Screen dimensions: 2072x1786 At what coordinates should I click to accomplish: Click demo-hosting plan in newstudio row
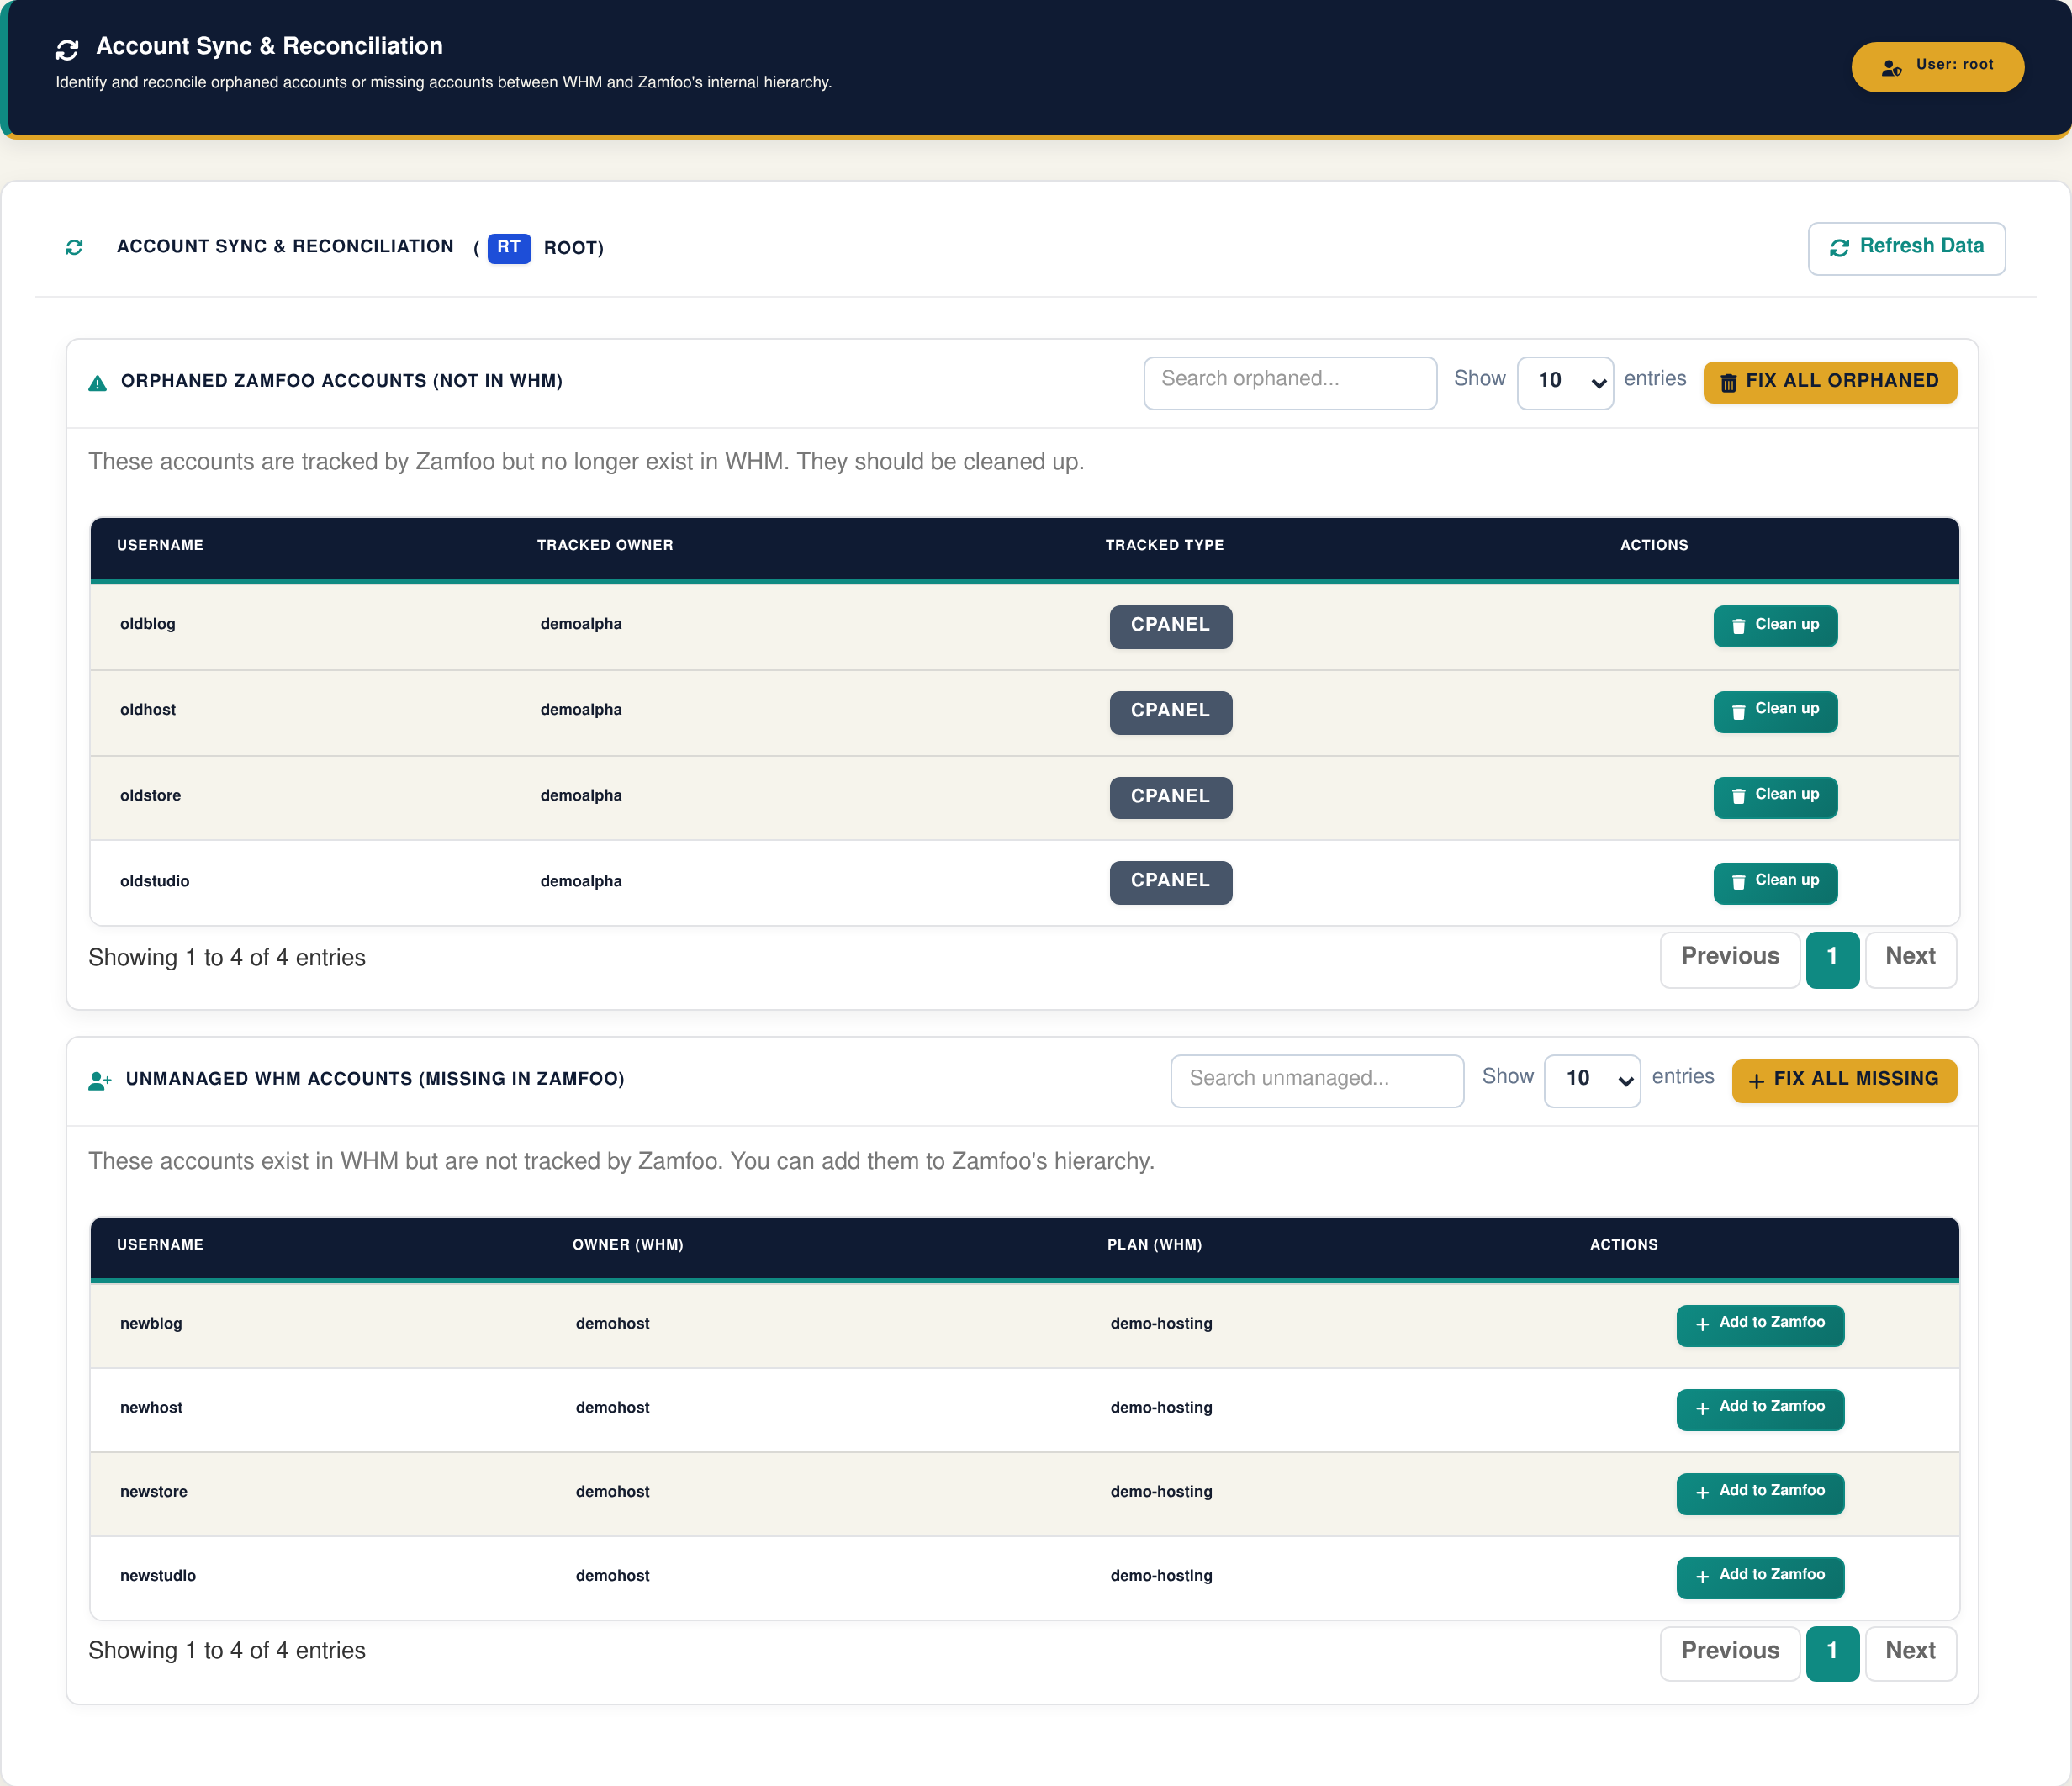coord(1161,1575)
